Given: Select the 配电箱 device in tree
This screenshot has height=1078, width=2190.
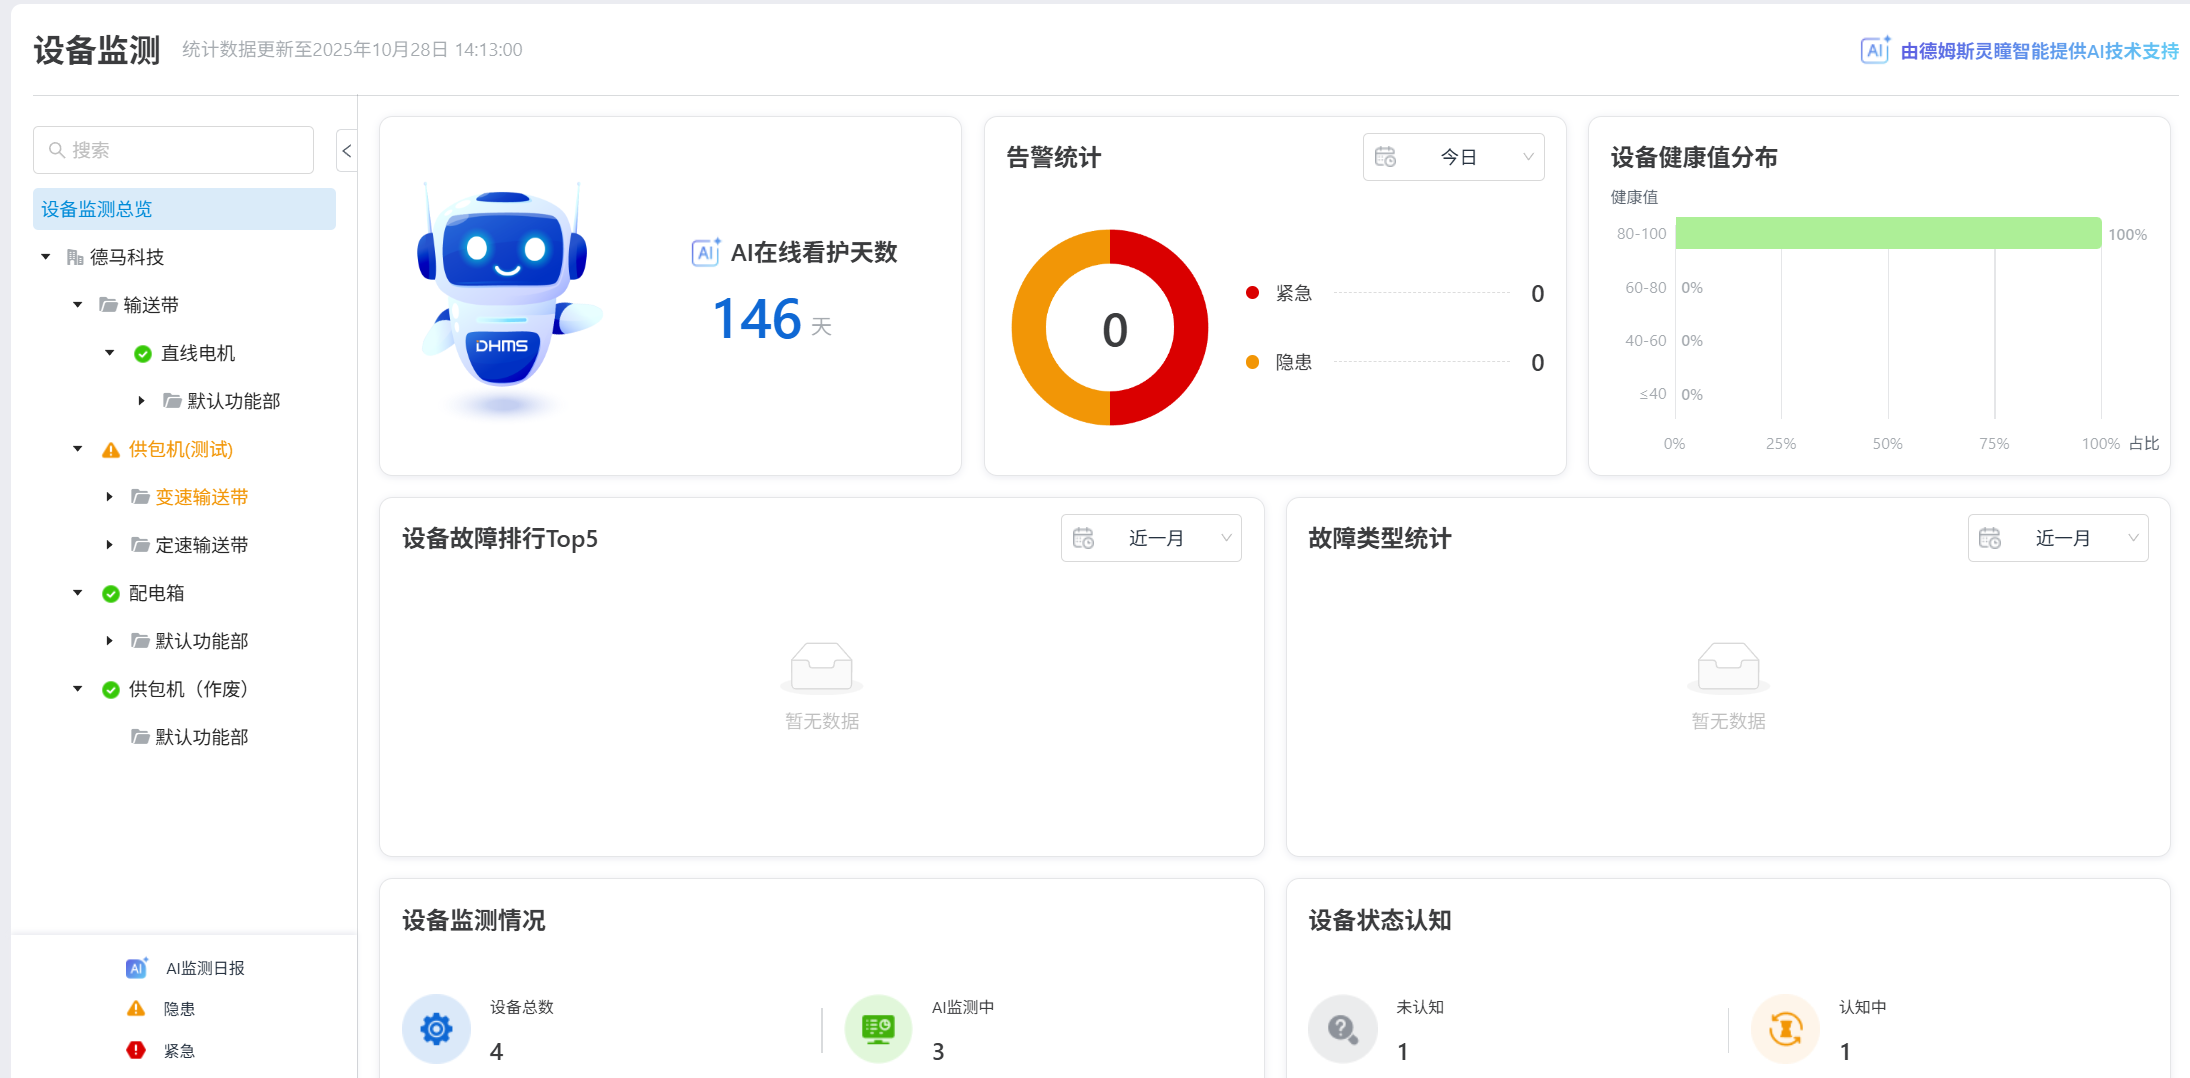Looking at the screenshot, I should [x=157, y=593].
